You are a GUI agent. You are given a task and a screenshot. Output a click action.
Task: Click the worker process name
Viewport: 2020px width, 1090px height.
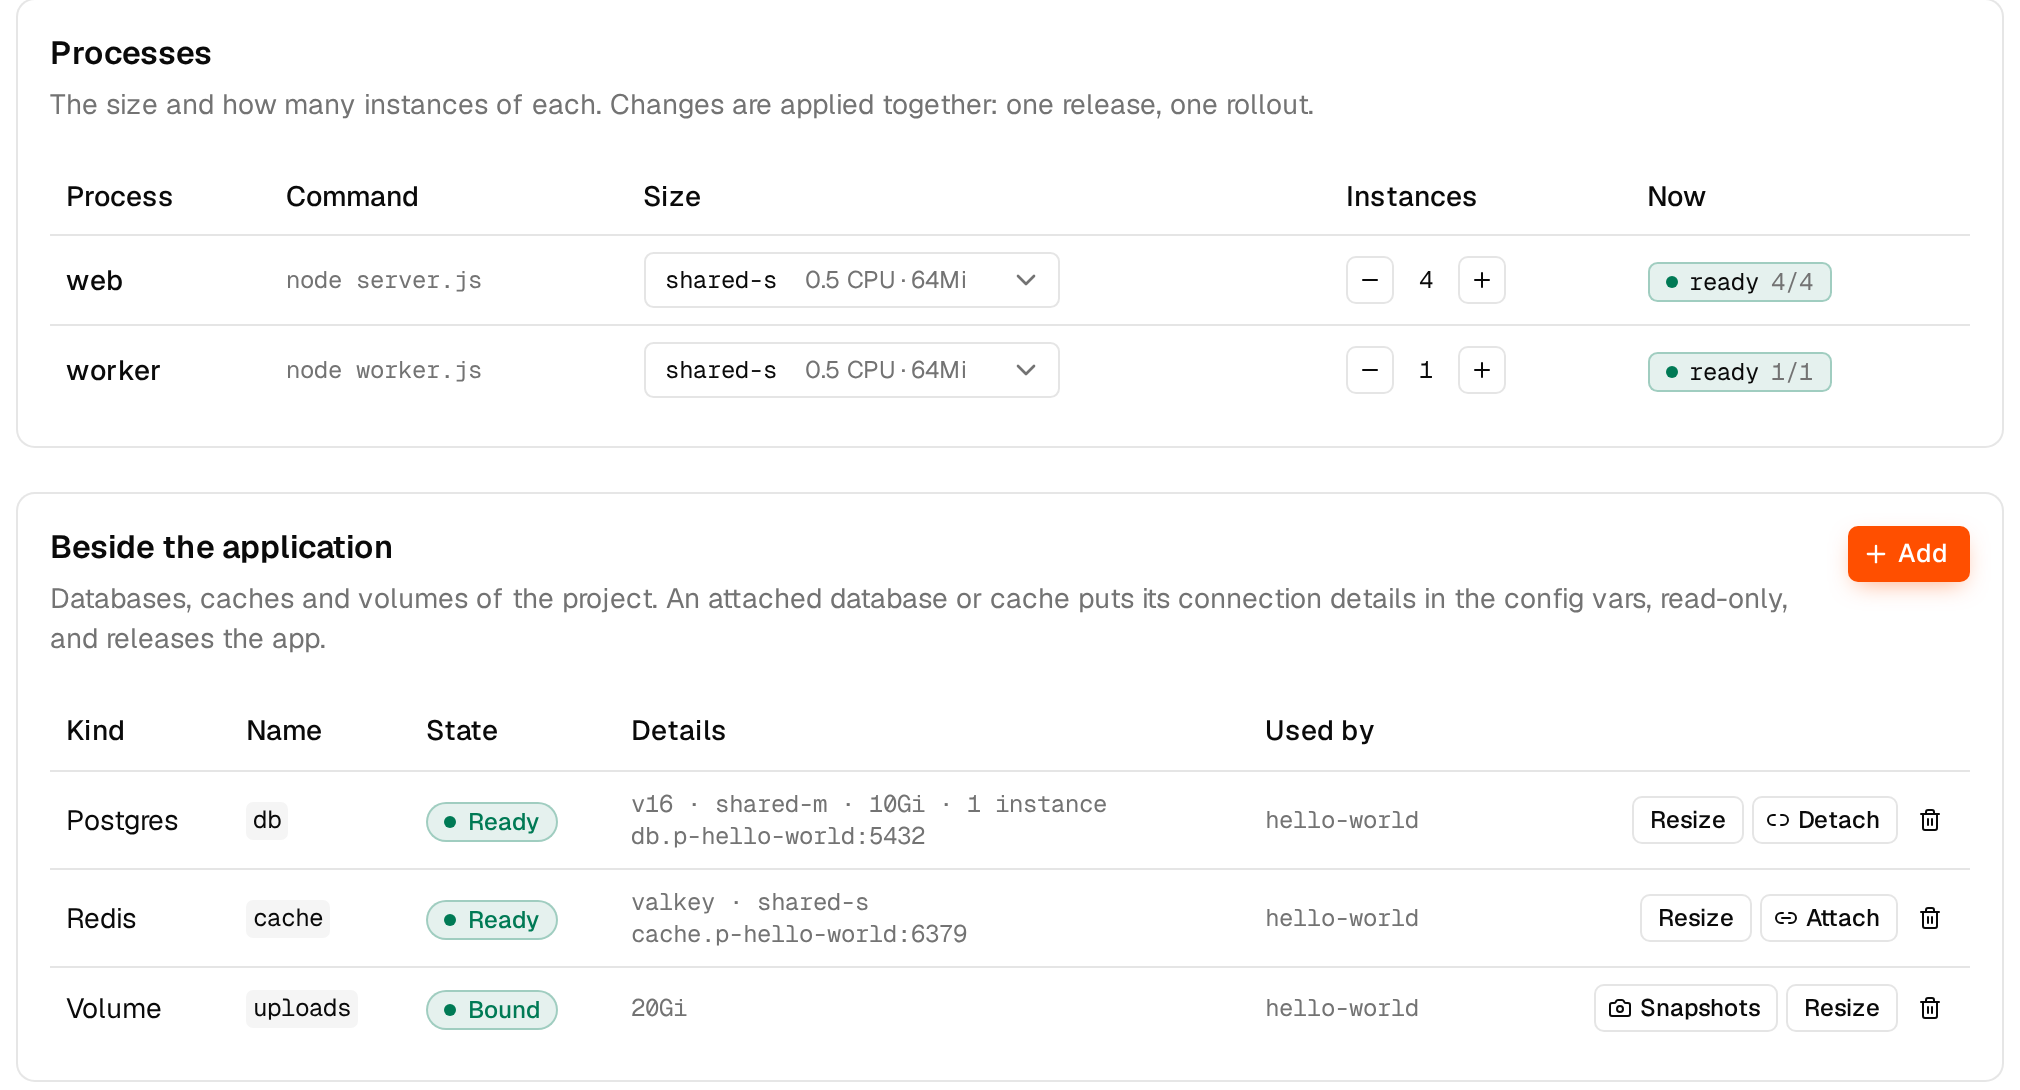coord(113,371)
